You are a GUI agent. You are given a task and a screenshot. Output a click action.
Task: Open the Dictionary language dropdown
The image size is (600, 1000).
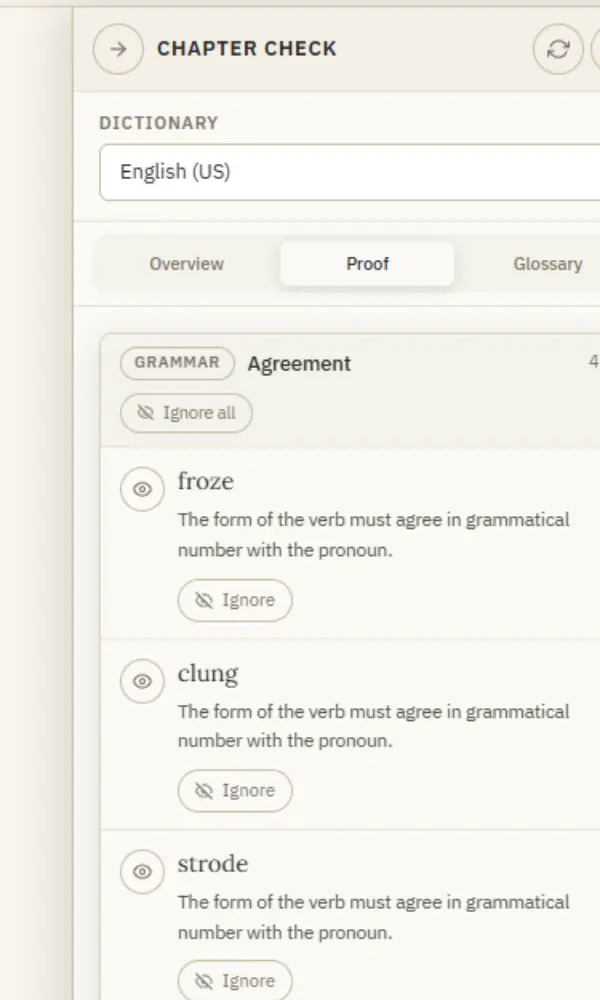pos(349,172)
